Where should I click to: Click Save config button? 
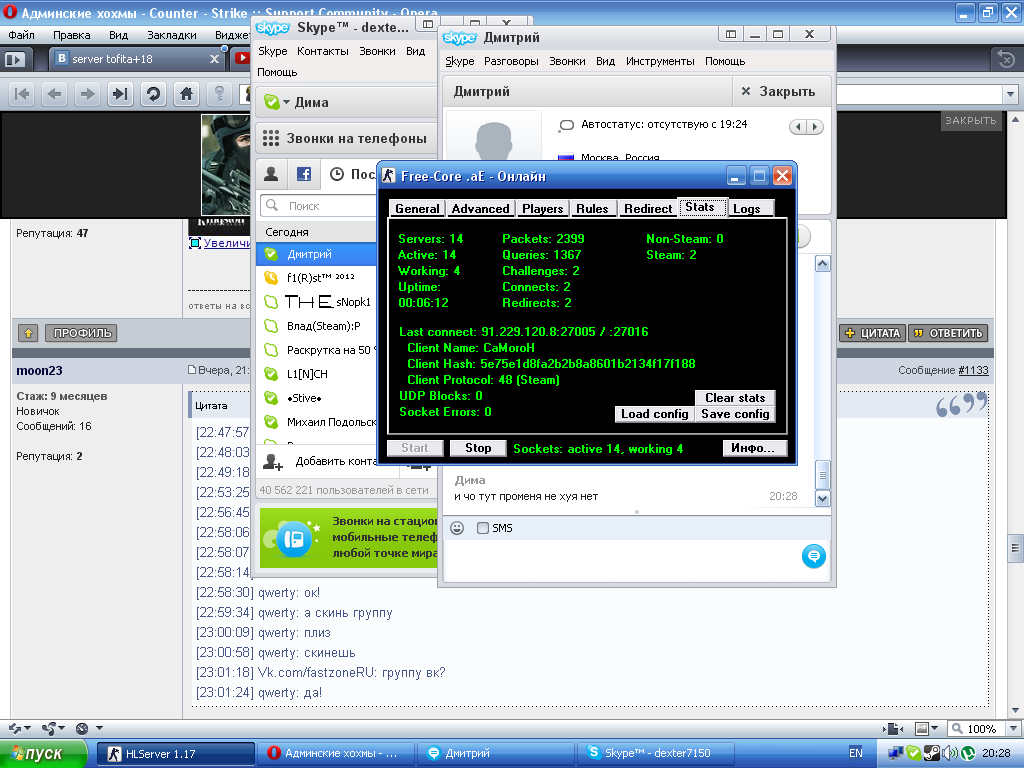tap(735, 414)
